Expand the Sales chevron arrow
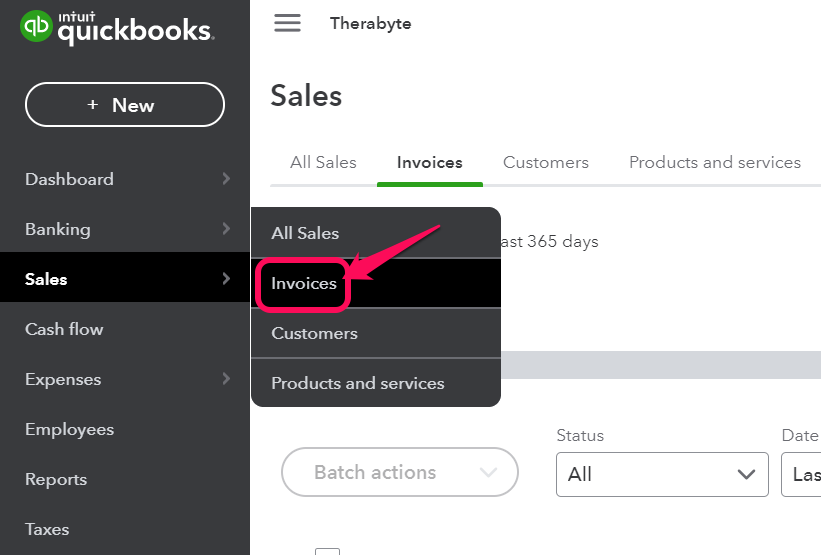The height and width of the screenshot is (555, 821). coord(226,279)
